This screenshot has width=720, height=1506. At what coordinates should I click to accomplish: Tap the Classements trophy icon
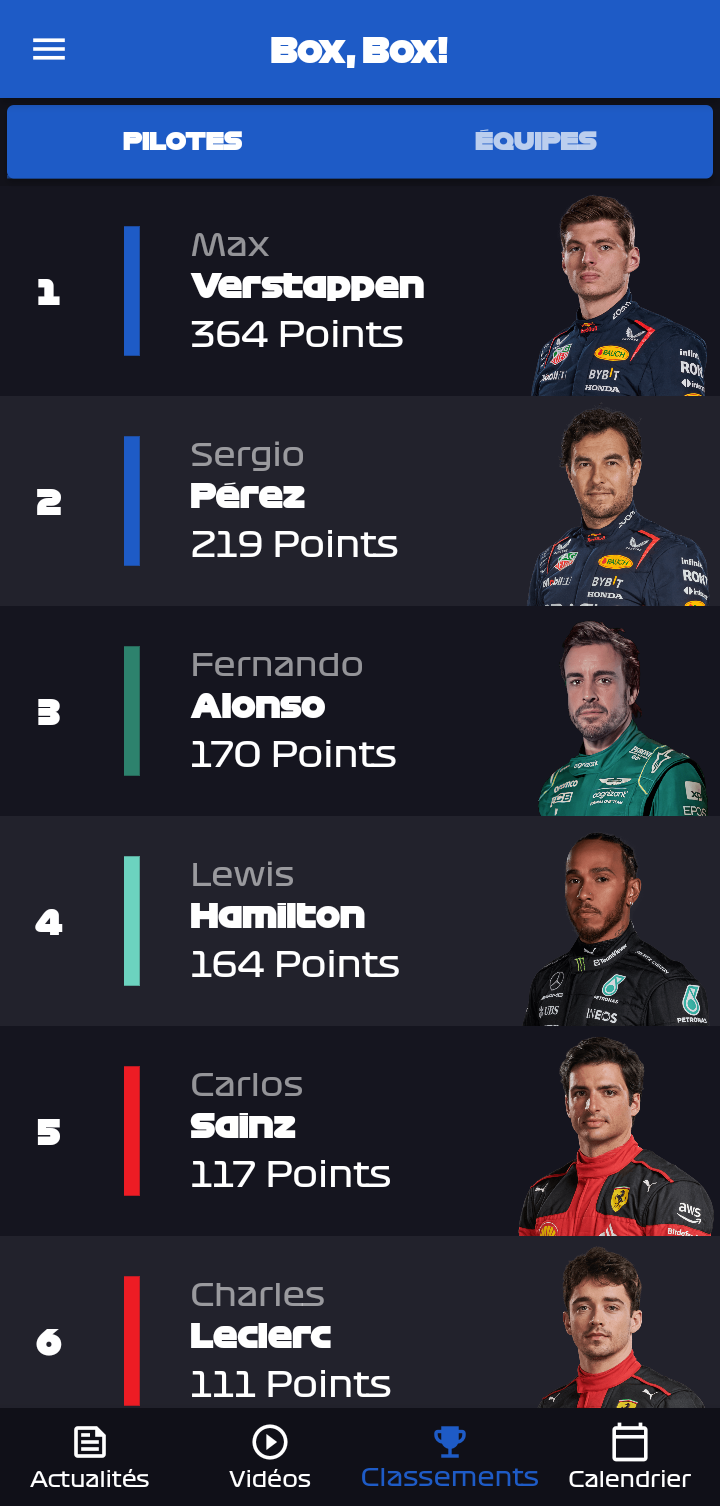[450, 1441]
